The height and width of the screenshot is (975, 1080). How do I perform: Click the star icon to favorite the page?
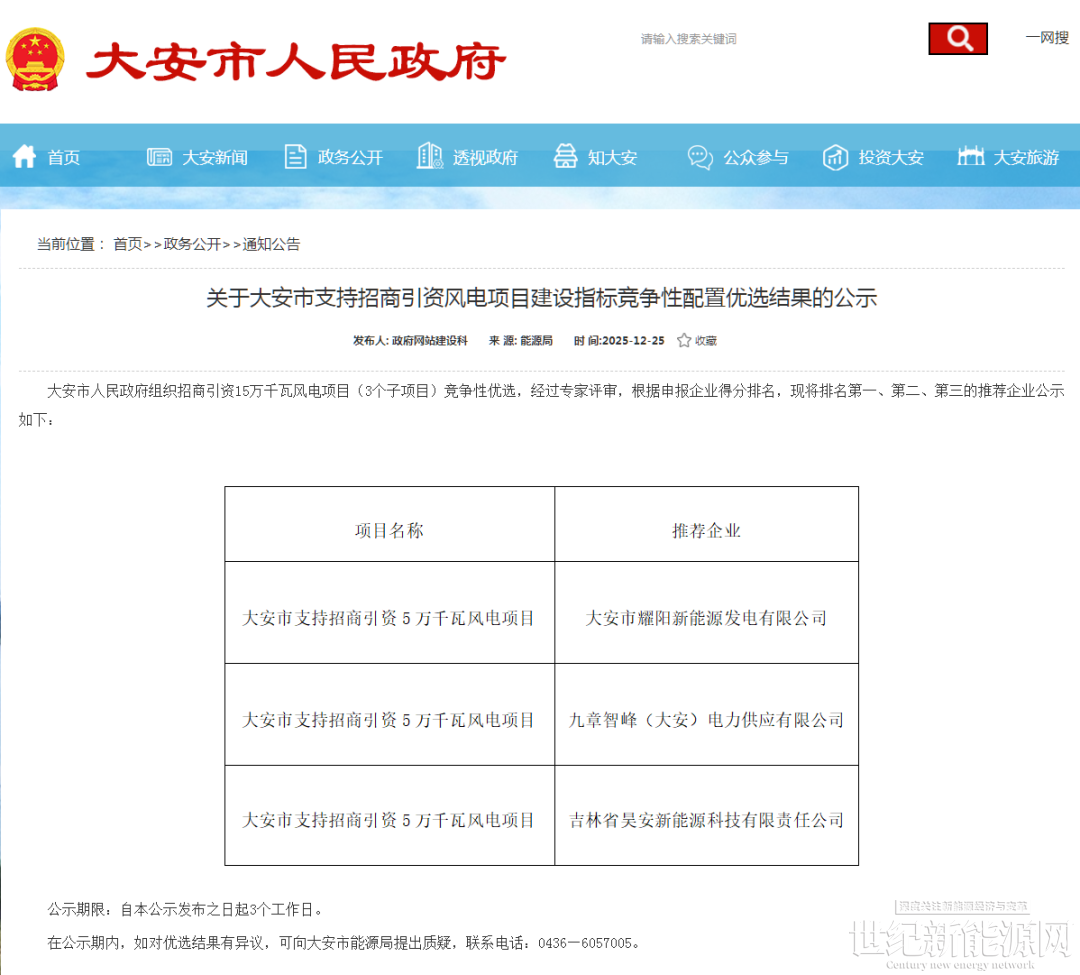(684, 341)
